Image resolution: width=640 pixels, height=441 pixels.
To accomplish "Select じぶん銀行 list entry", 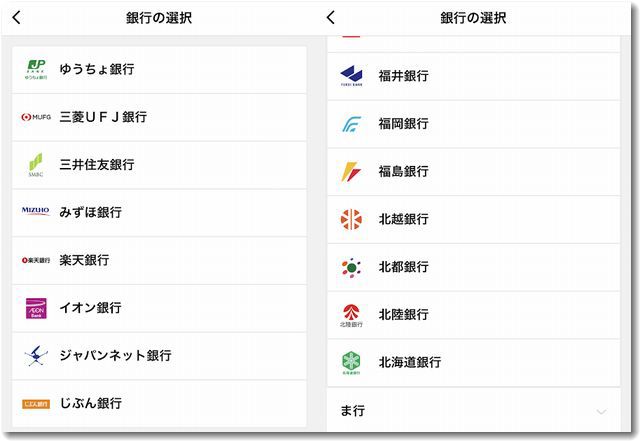I will point(91,403).
